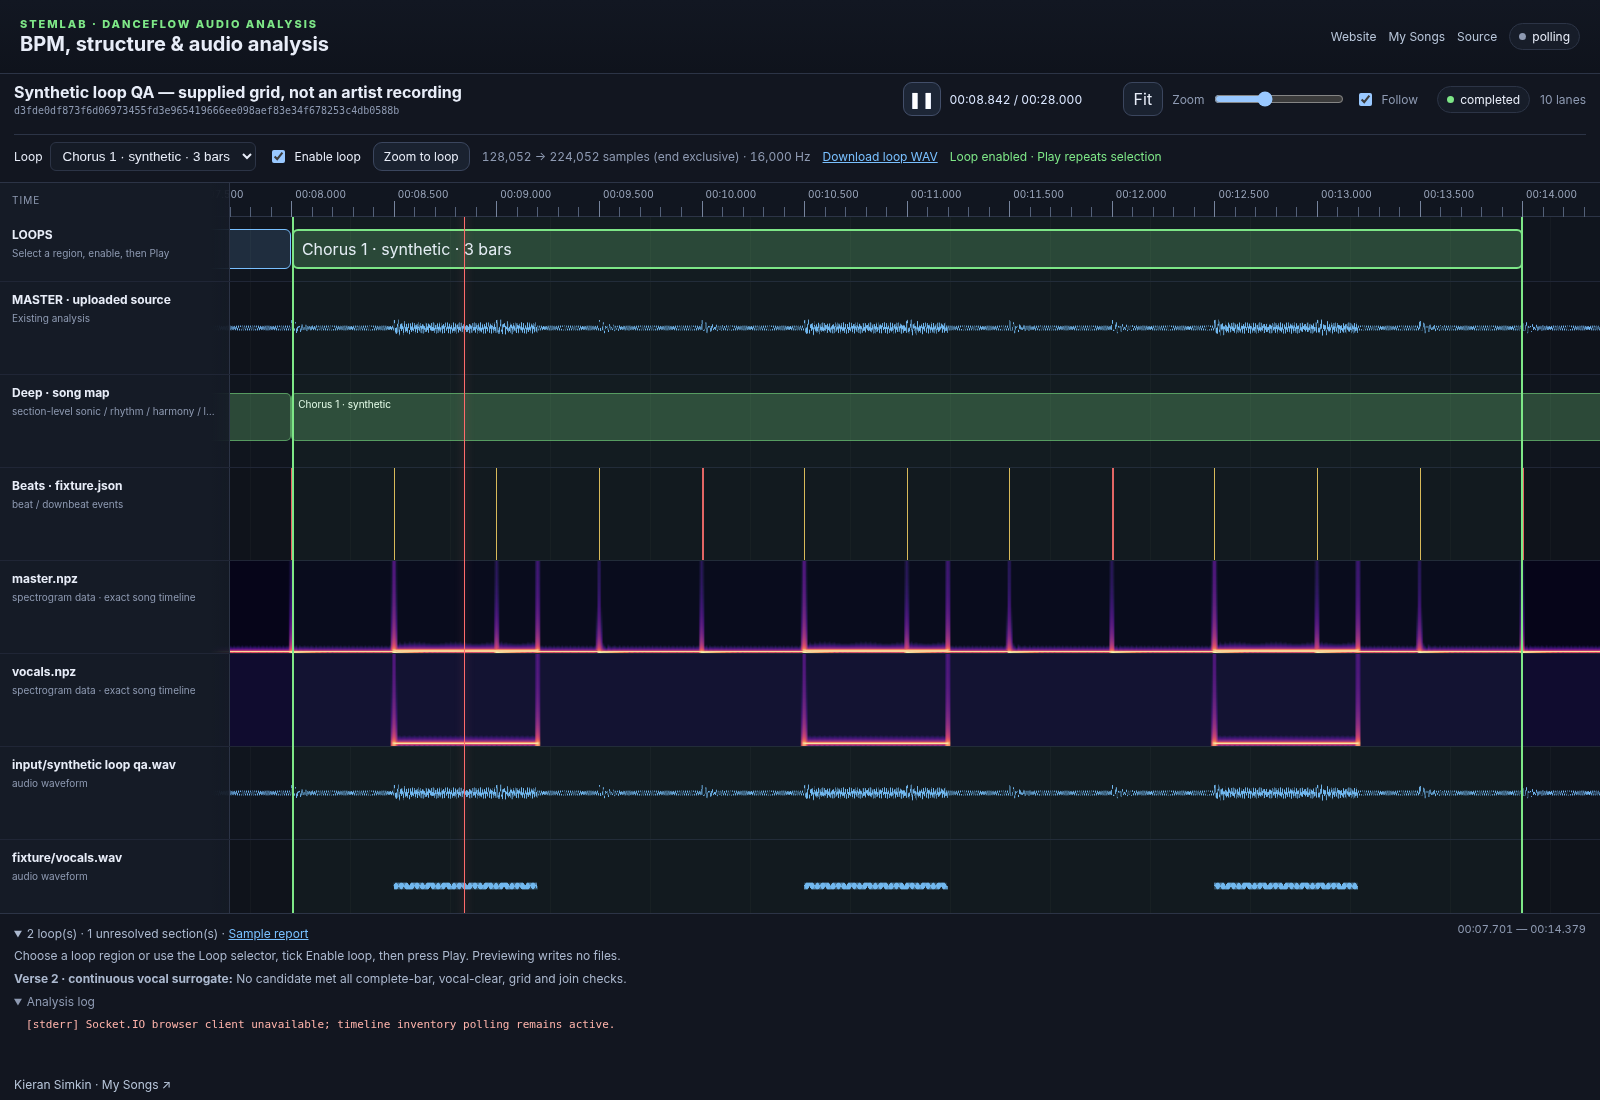Collapse the Analysis log section
This screenshot has height=1100, width=1600.
55,1002
